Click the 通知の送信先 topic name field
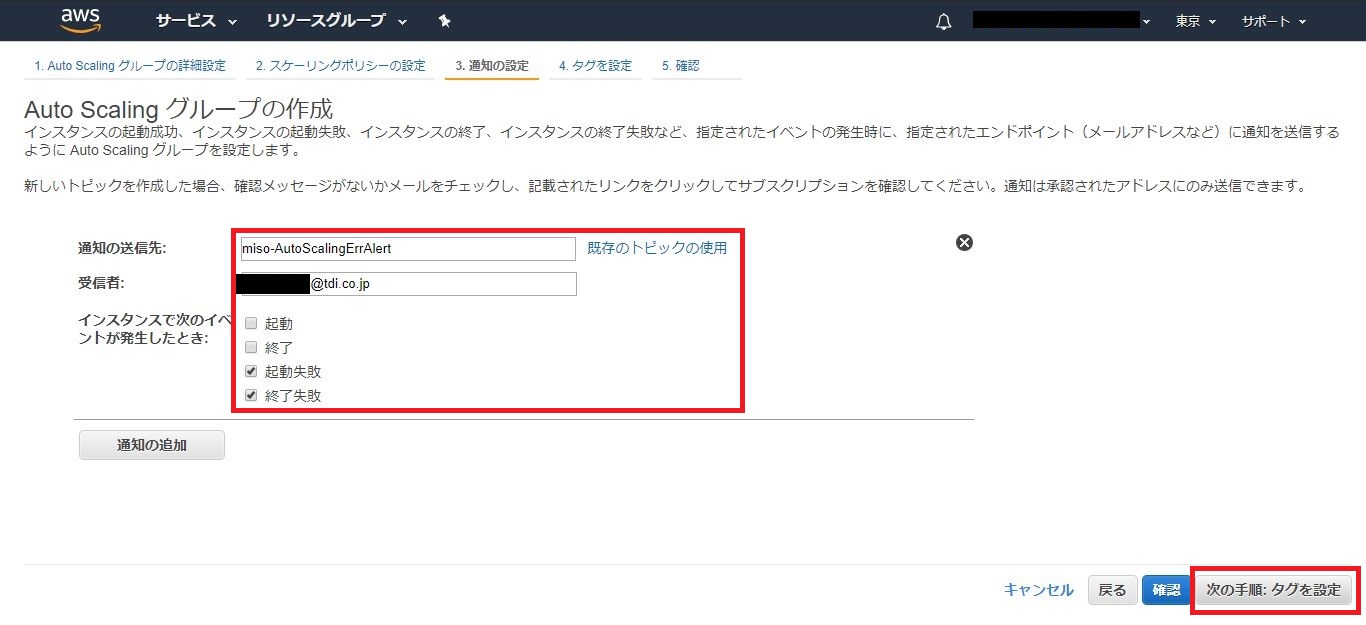This screenshot has height=625, width=1366. (x=408, y=249)
